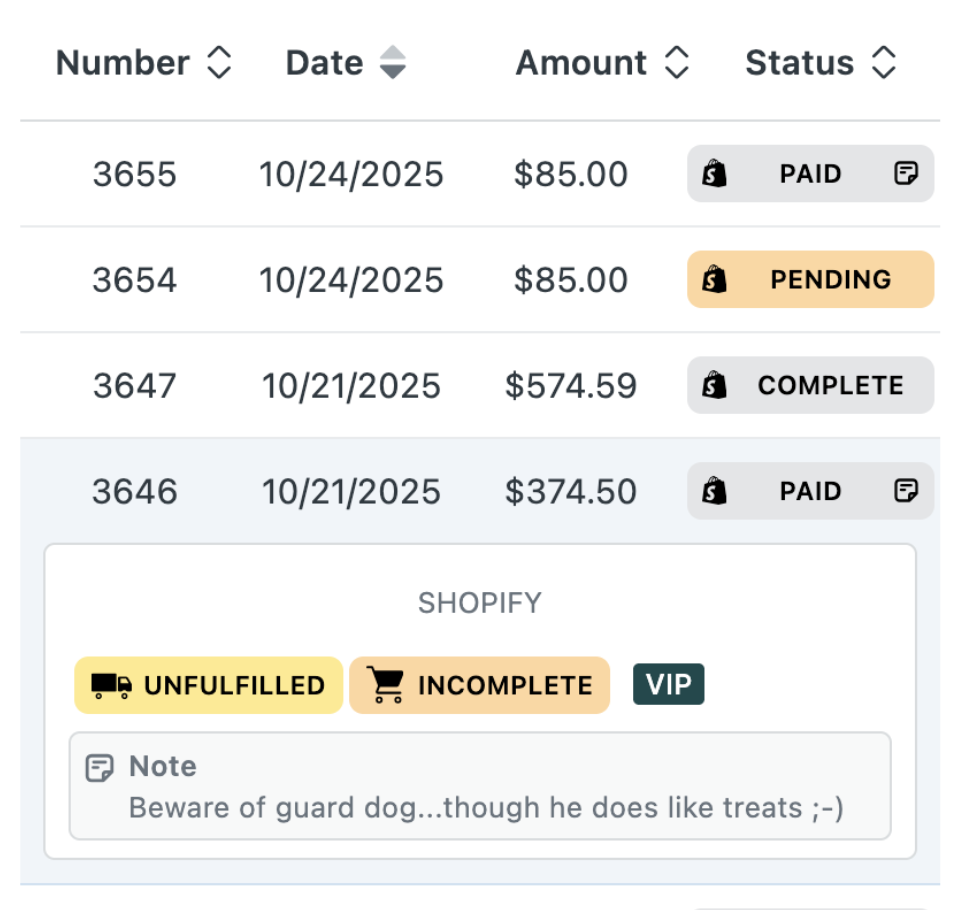962x910 pixels.
Task: Click the Shopify bag icon on order 3655
Action: tap(714, 173)
